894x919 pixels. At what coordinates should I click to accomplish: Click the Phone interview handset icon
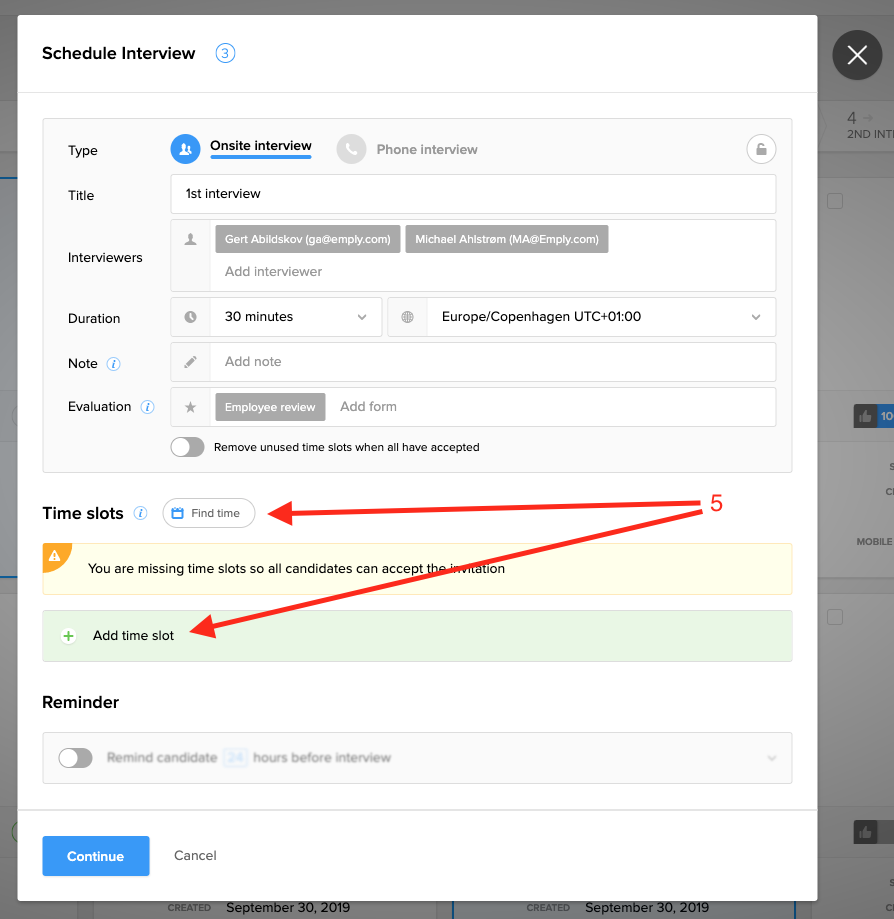pos(351,149)
